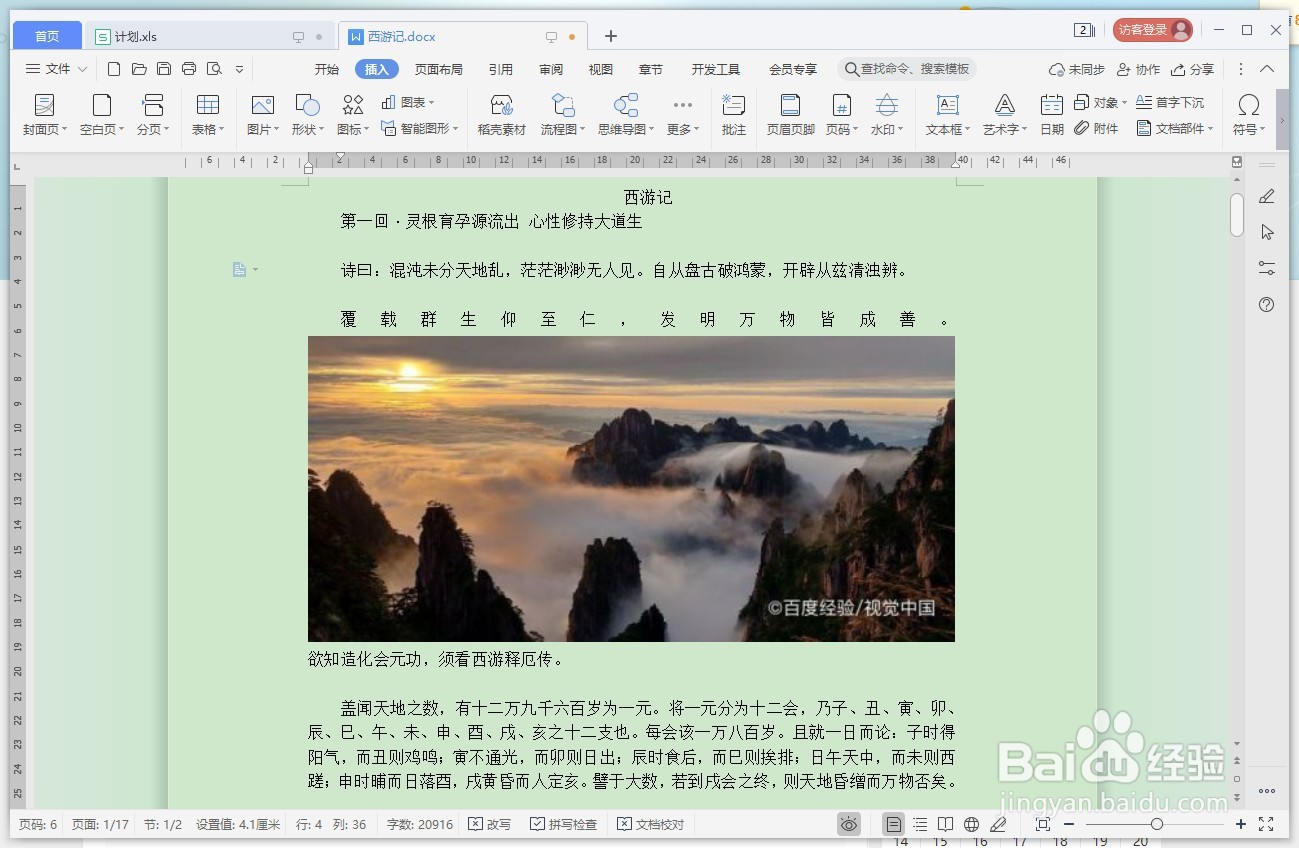This screenshot has height=848, width=1299.
Task: Collapse the ribbon with the chevron
Action: 1267,69
